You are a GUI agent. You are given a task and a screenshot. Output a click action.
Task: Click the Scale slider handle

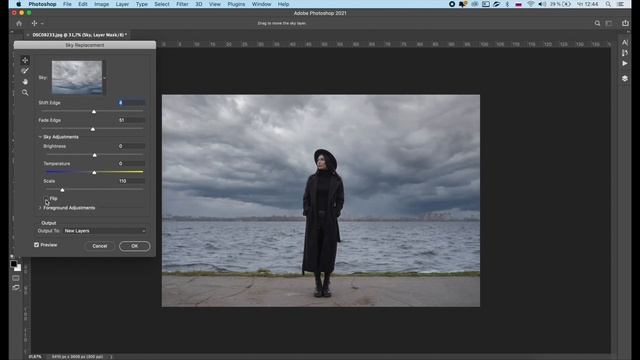point(62,190)
